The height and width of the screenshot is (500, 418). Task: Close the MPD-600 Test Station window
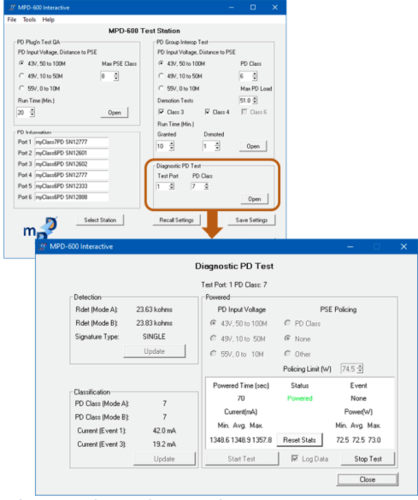tap(275, 7)
